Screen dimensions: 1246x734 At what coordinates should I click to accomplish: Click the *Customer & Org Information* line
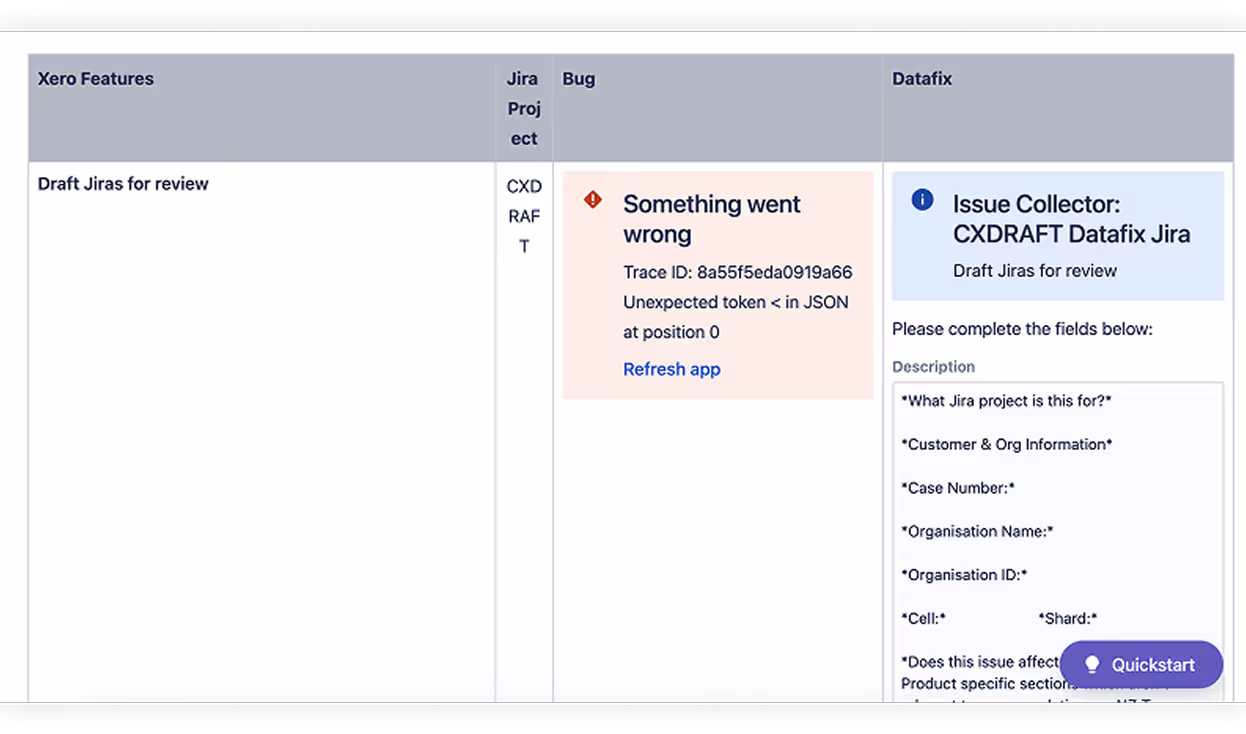[1006, 444]
